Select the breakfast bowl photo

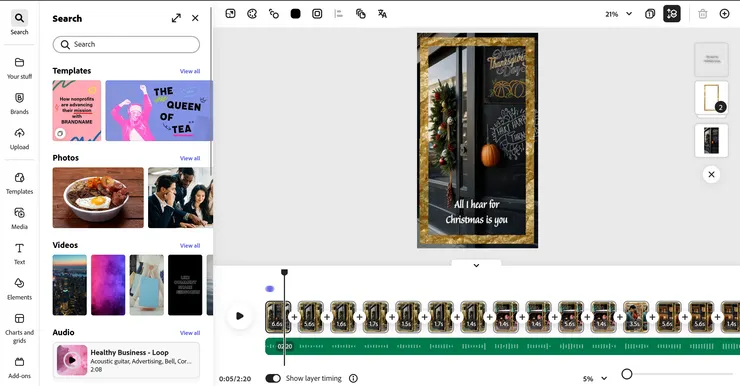coord(98,198)
